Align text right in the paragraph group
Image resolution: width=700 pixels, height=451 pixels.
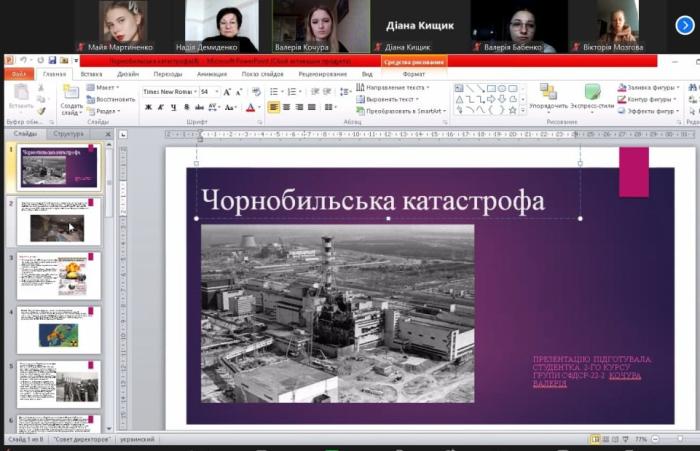click(299, 107)
